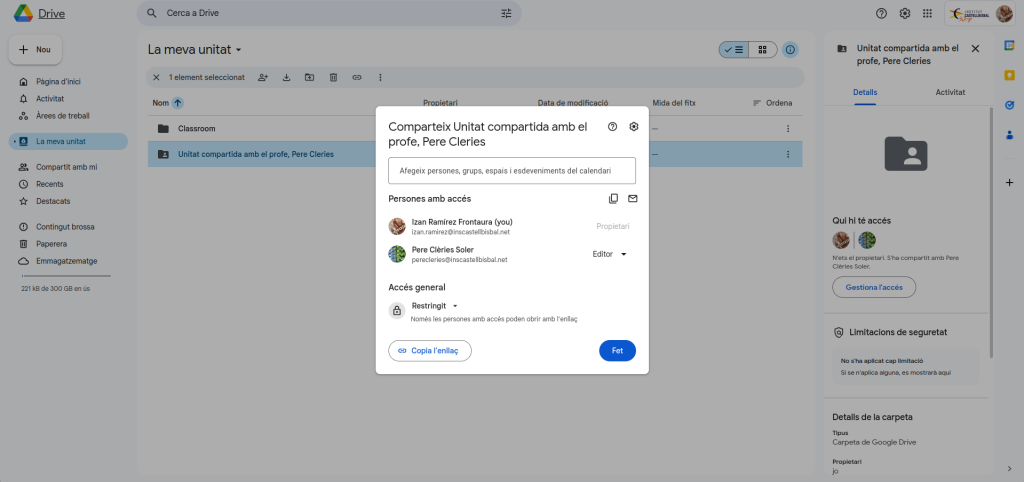Click the add people input field

[511, 171]
